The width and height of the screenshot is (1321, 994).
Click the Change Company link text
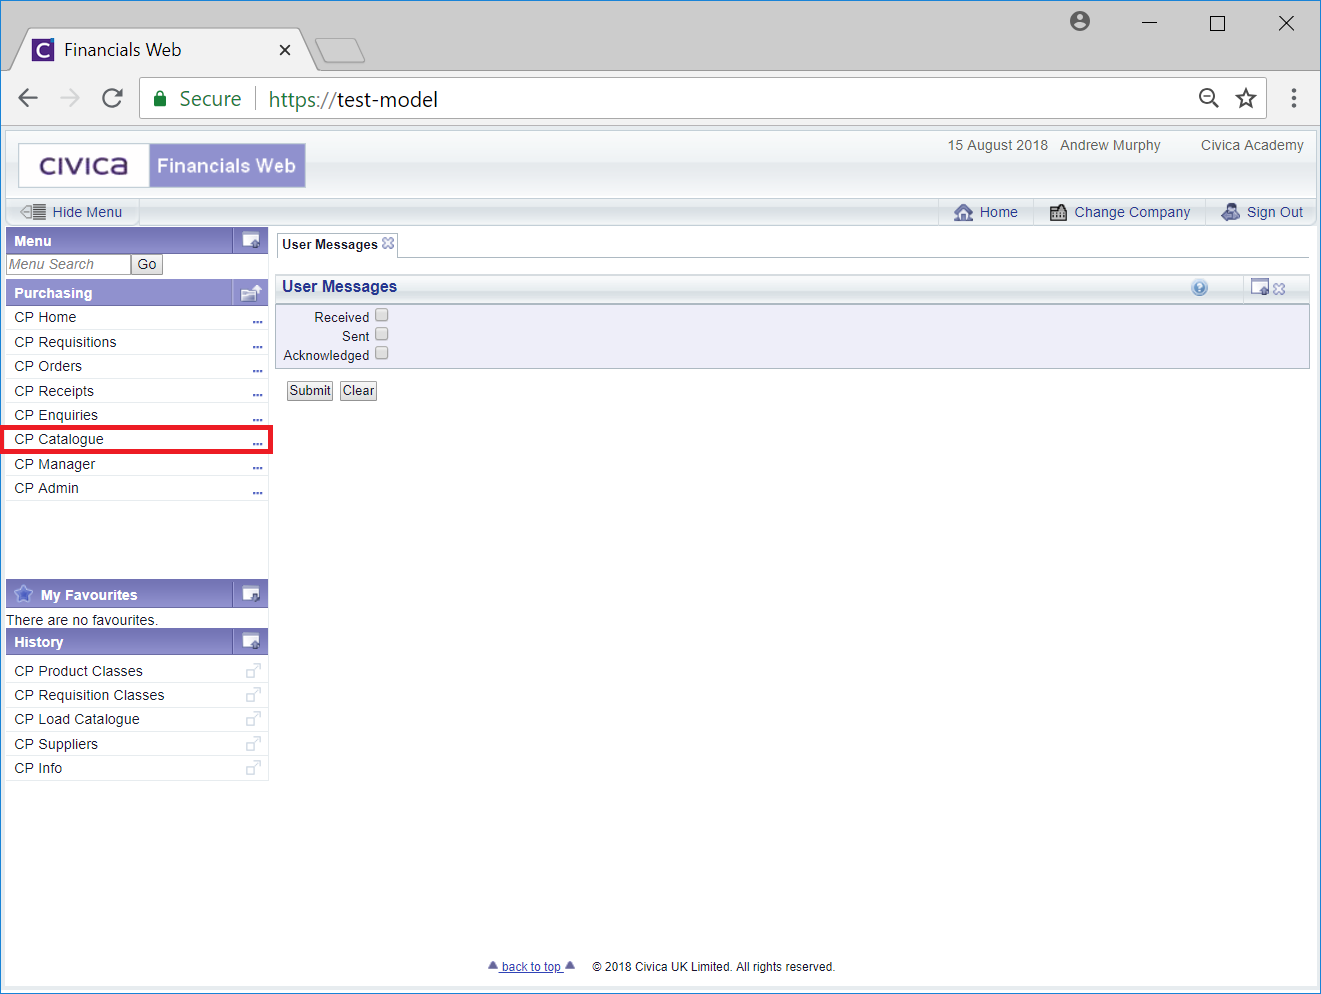point(1132,212)
